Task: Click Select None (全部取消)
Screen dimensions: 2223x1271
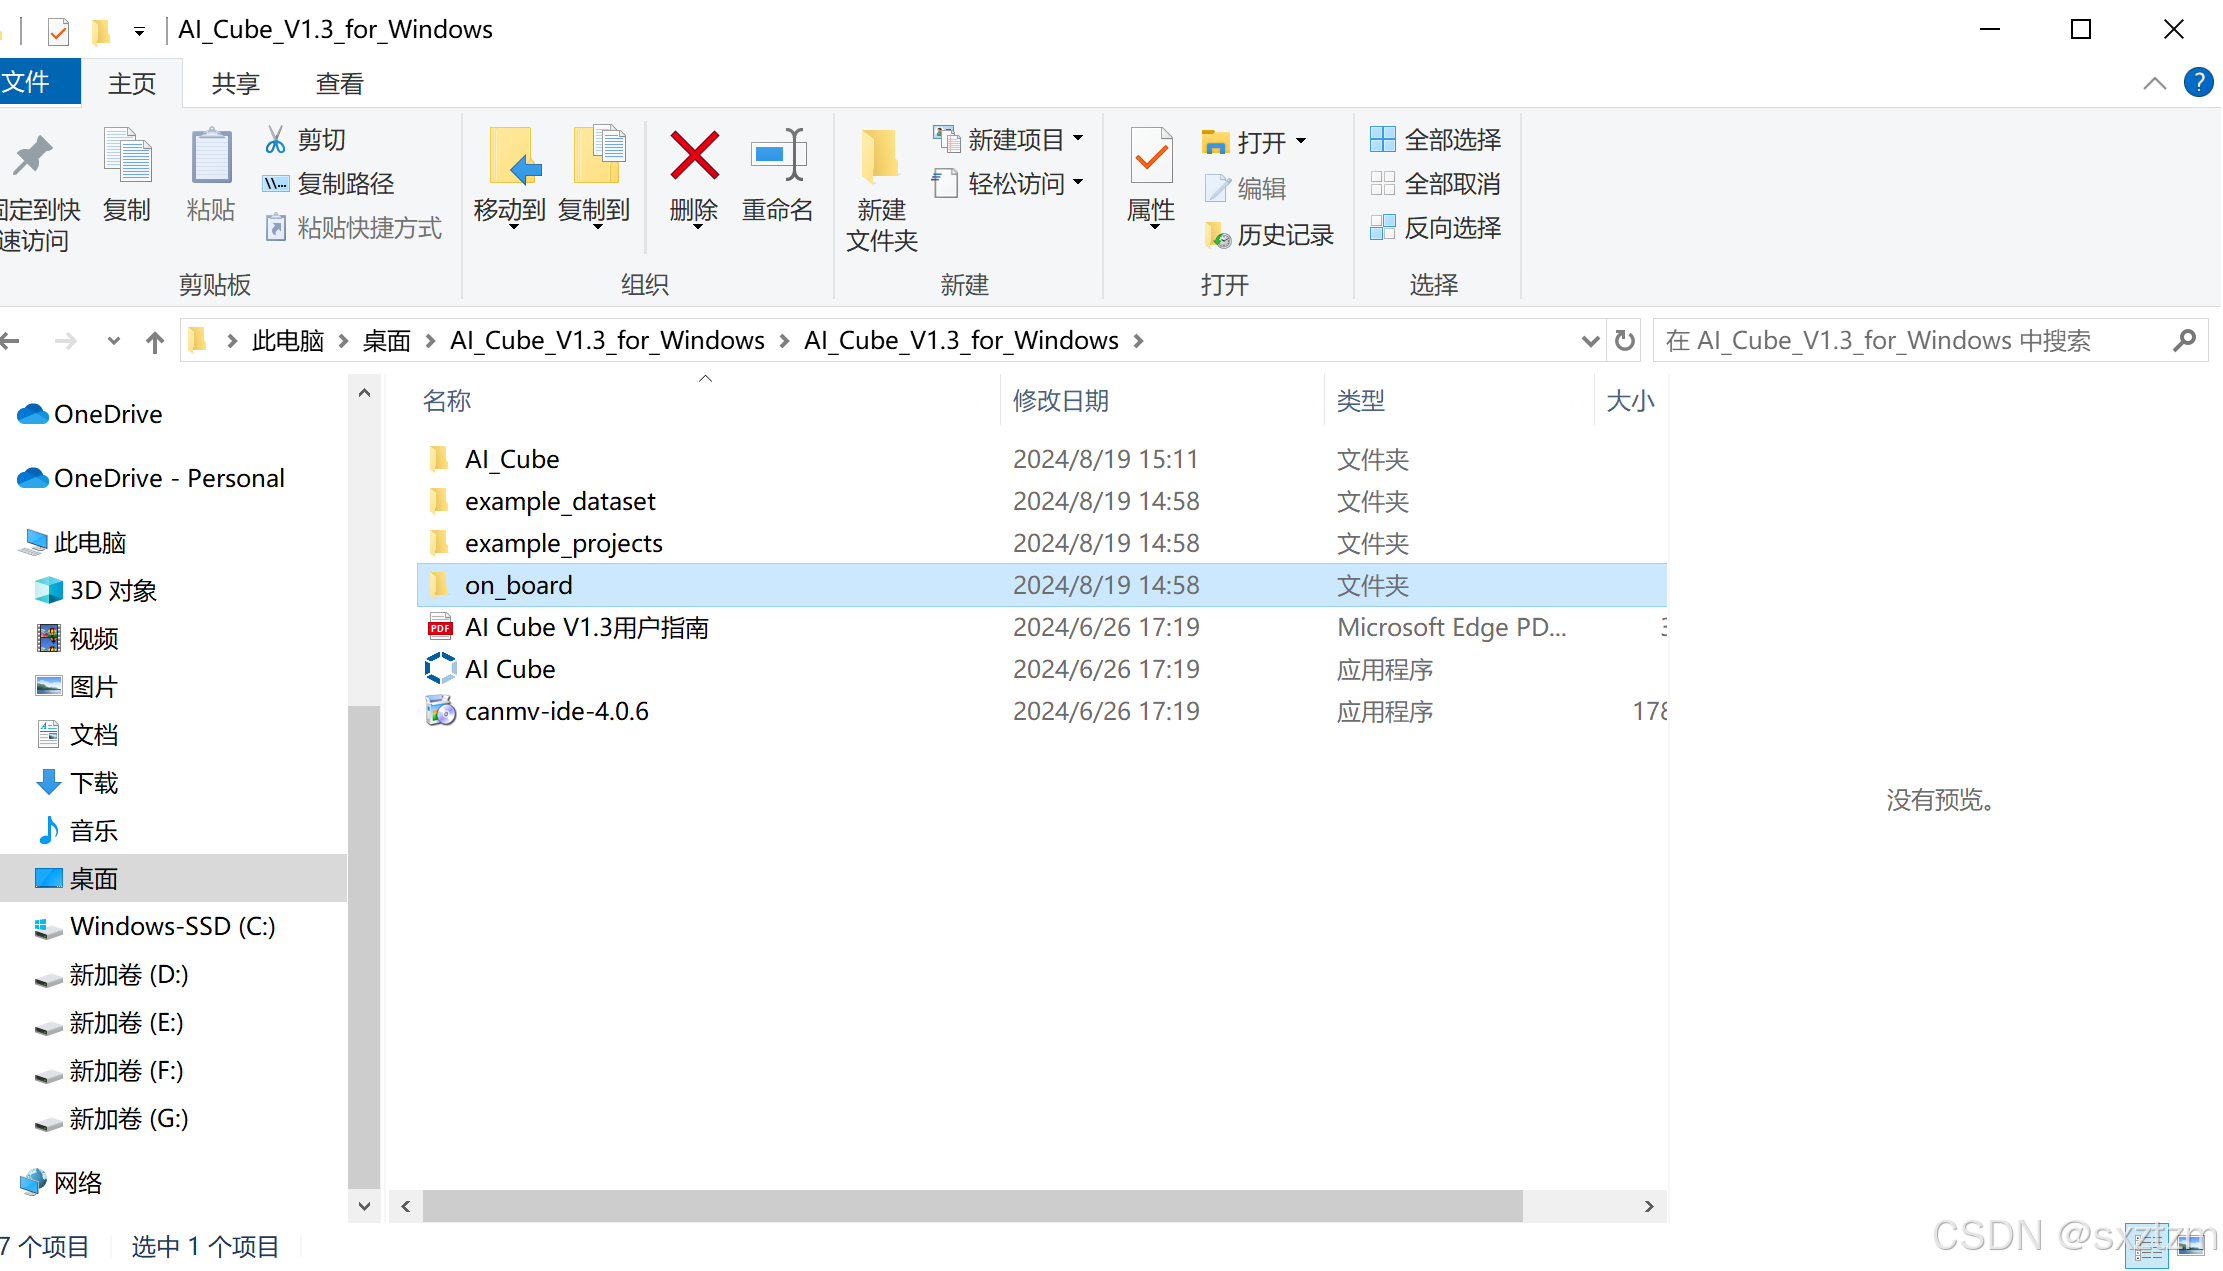Action: 1435,184
